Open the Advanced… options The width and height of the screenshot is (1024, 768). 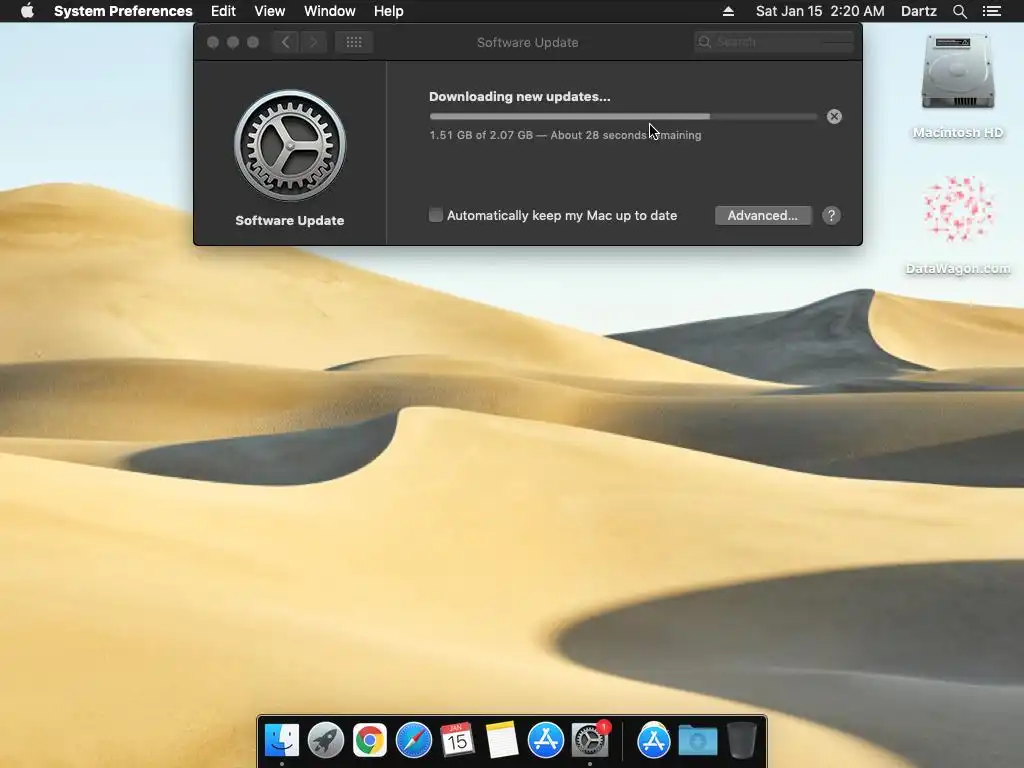coord(763,216)
